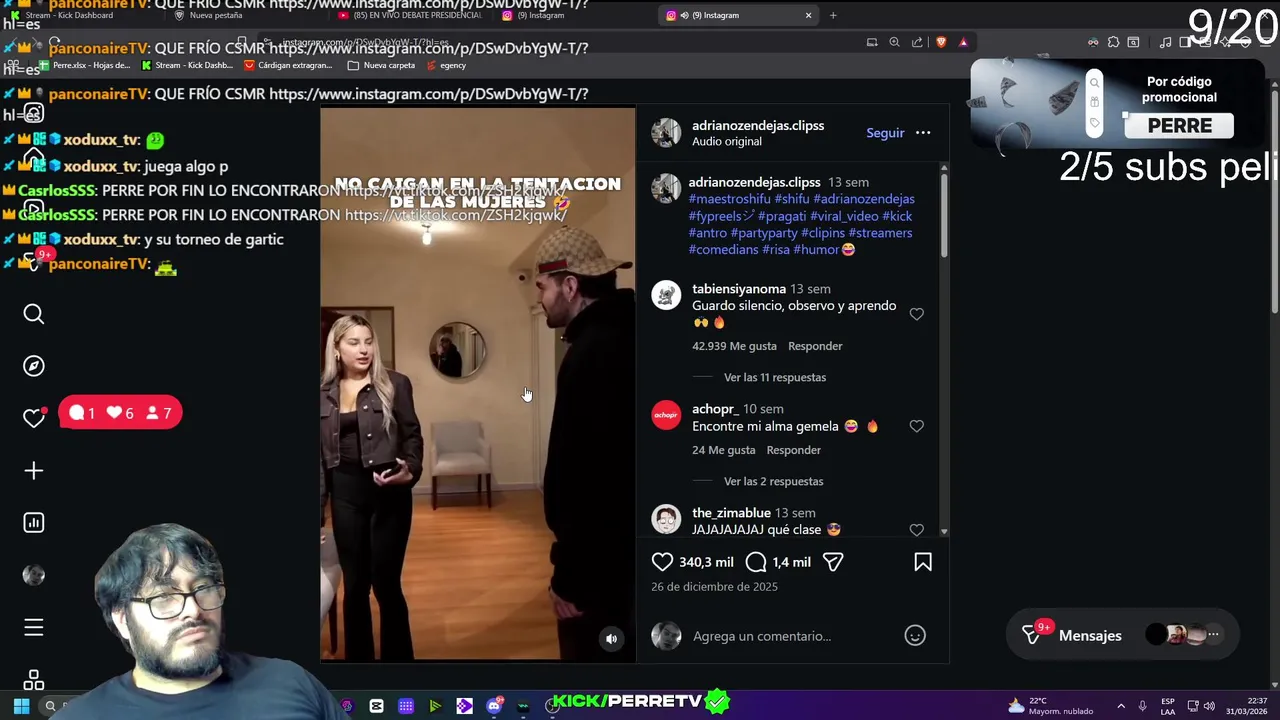Open the "Nueva carpeta" bookmarks folder

(381, 65)
